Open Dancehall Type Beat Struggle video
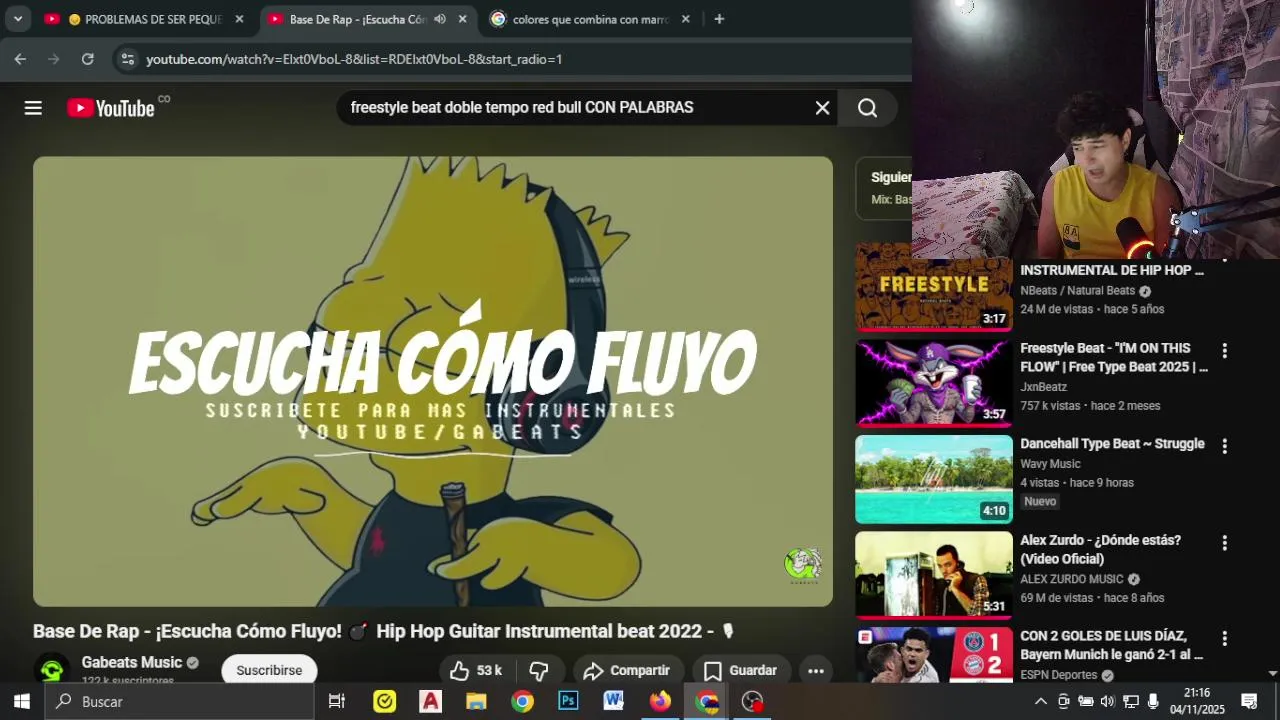This screenshot has height=720, width=1280. tap(1112, 444)
